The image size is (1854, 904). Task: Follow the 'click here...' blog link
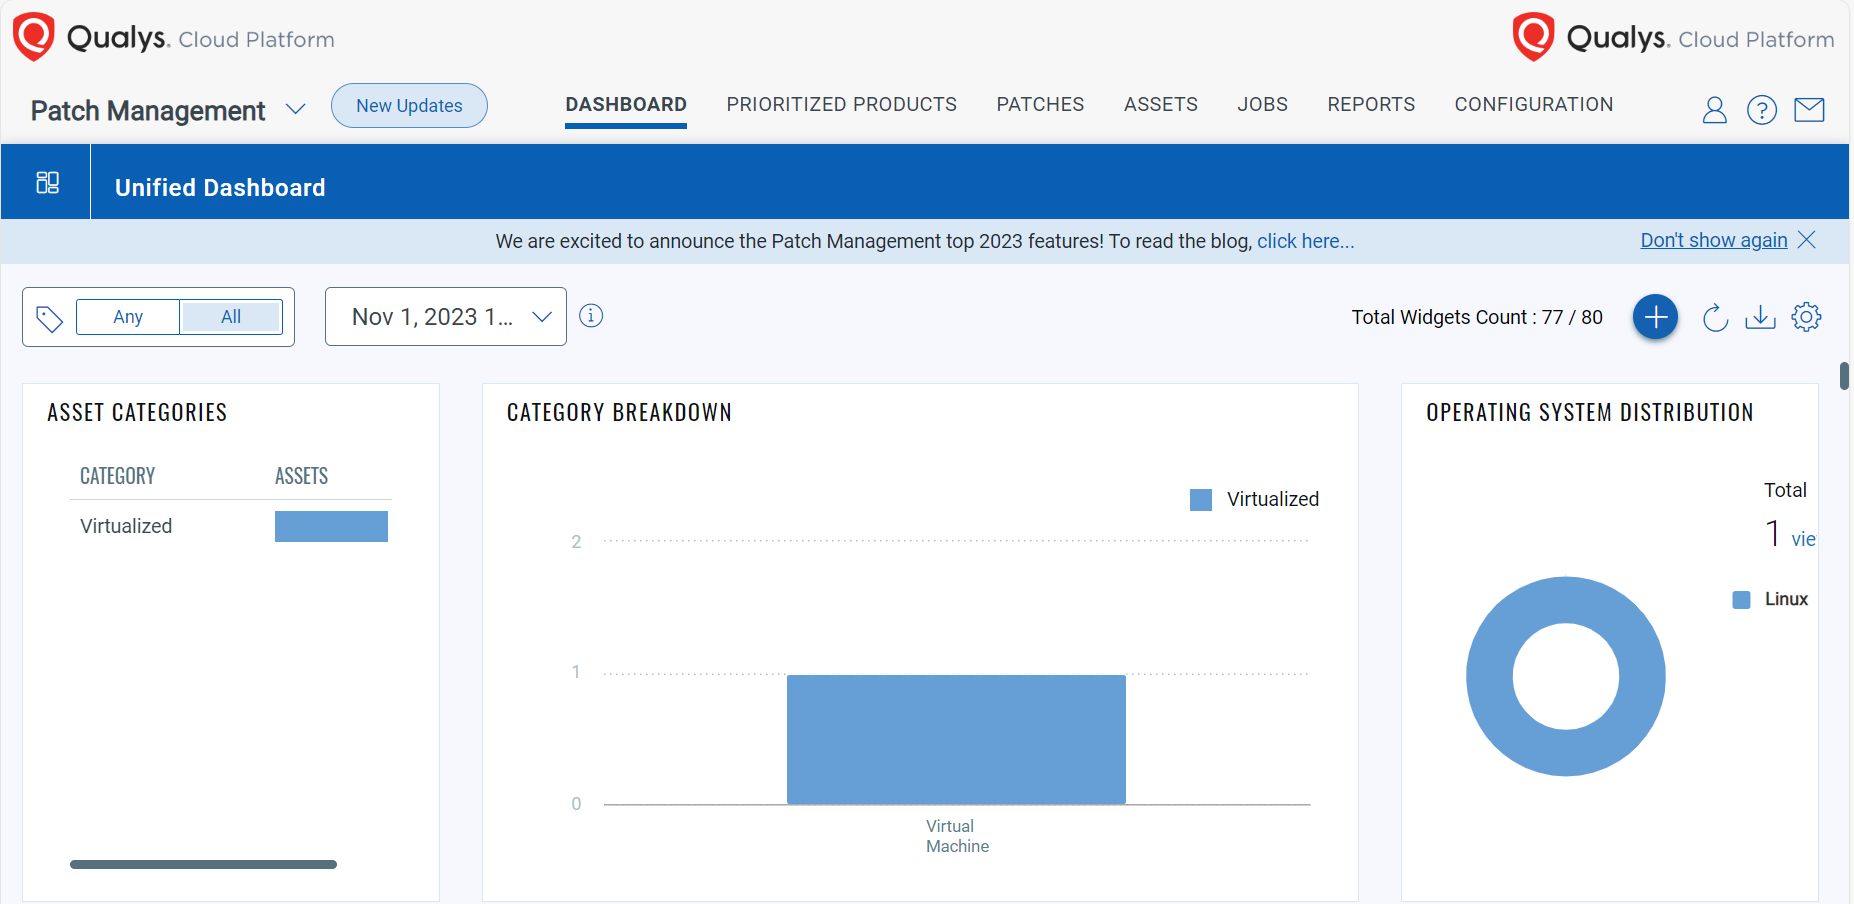tap(1305, 241)
